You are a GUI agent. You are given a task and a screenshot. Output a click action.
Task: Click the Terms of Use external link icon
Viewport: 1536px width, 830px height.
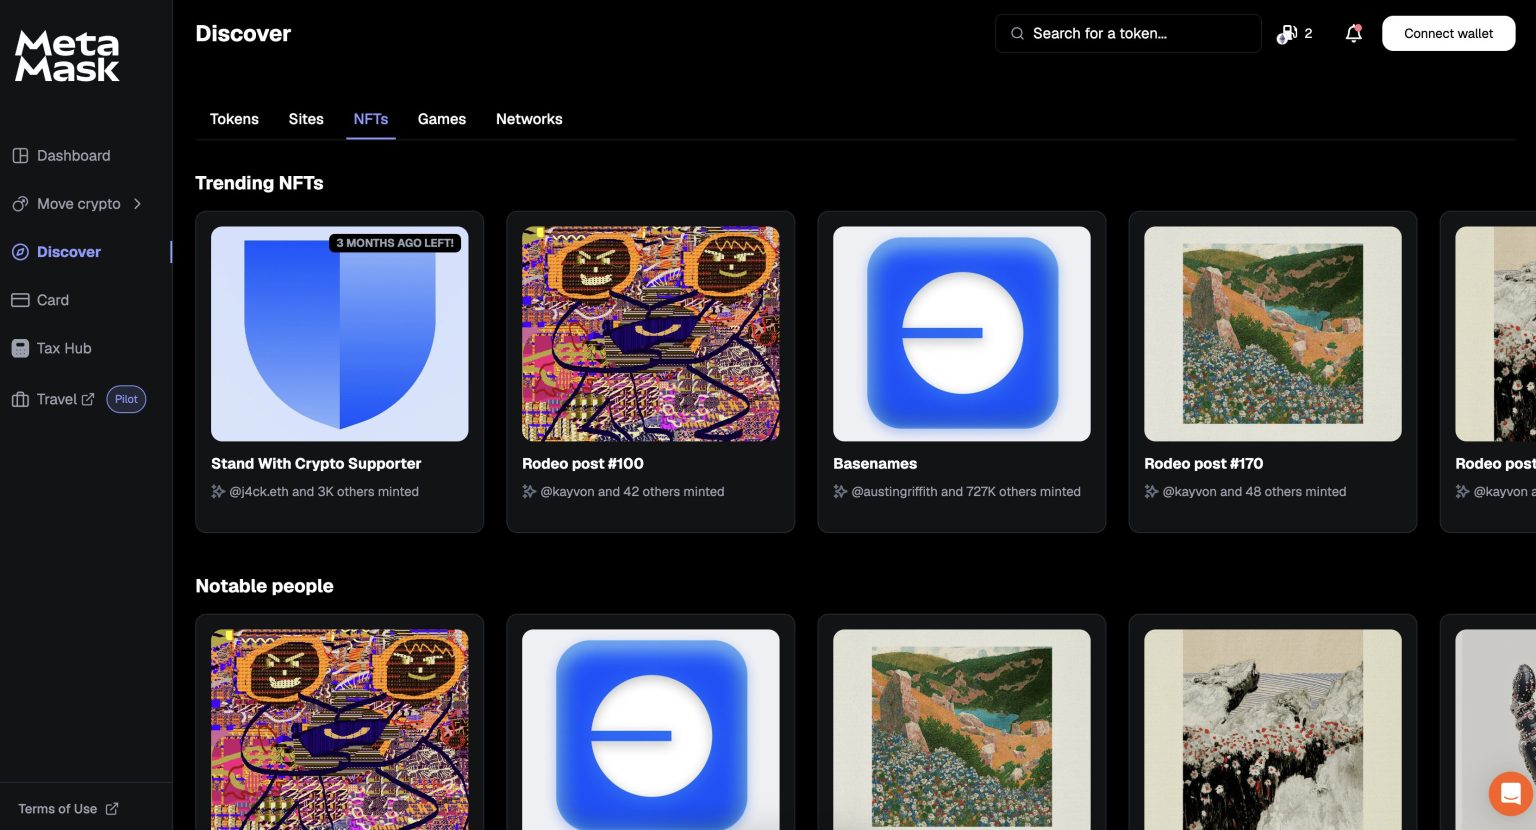112,809
